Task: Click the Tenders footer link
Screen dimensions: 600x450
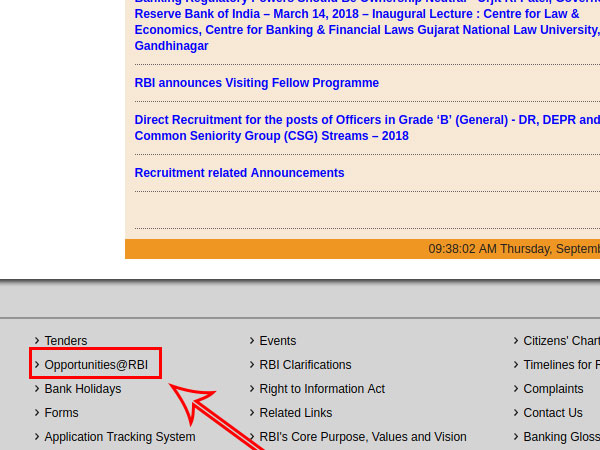Action: 66,341
